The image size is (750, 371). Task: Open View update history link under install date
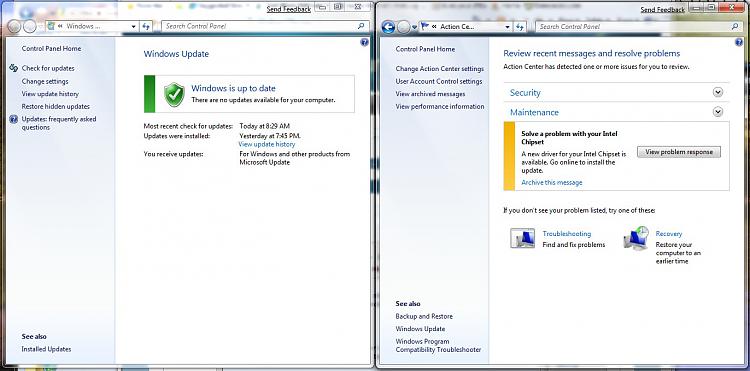[266, 144]
